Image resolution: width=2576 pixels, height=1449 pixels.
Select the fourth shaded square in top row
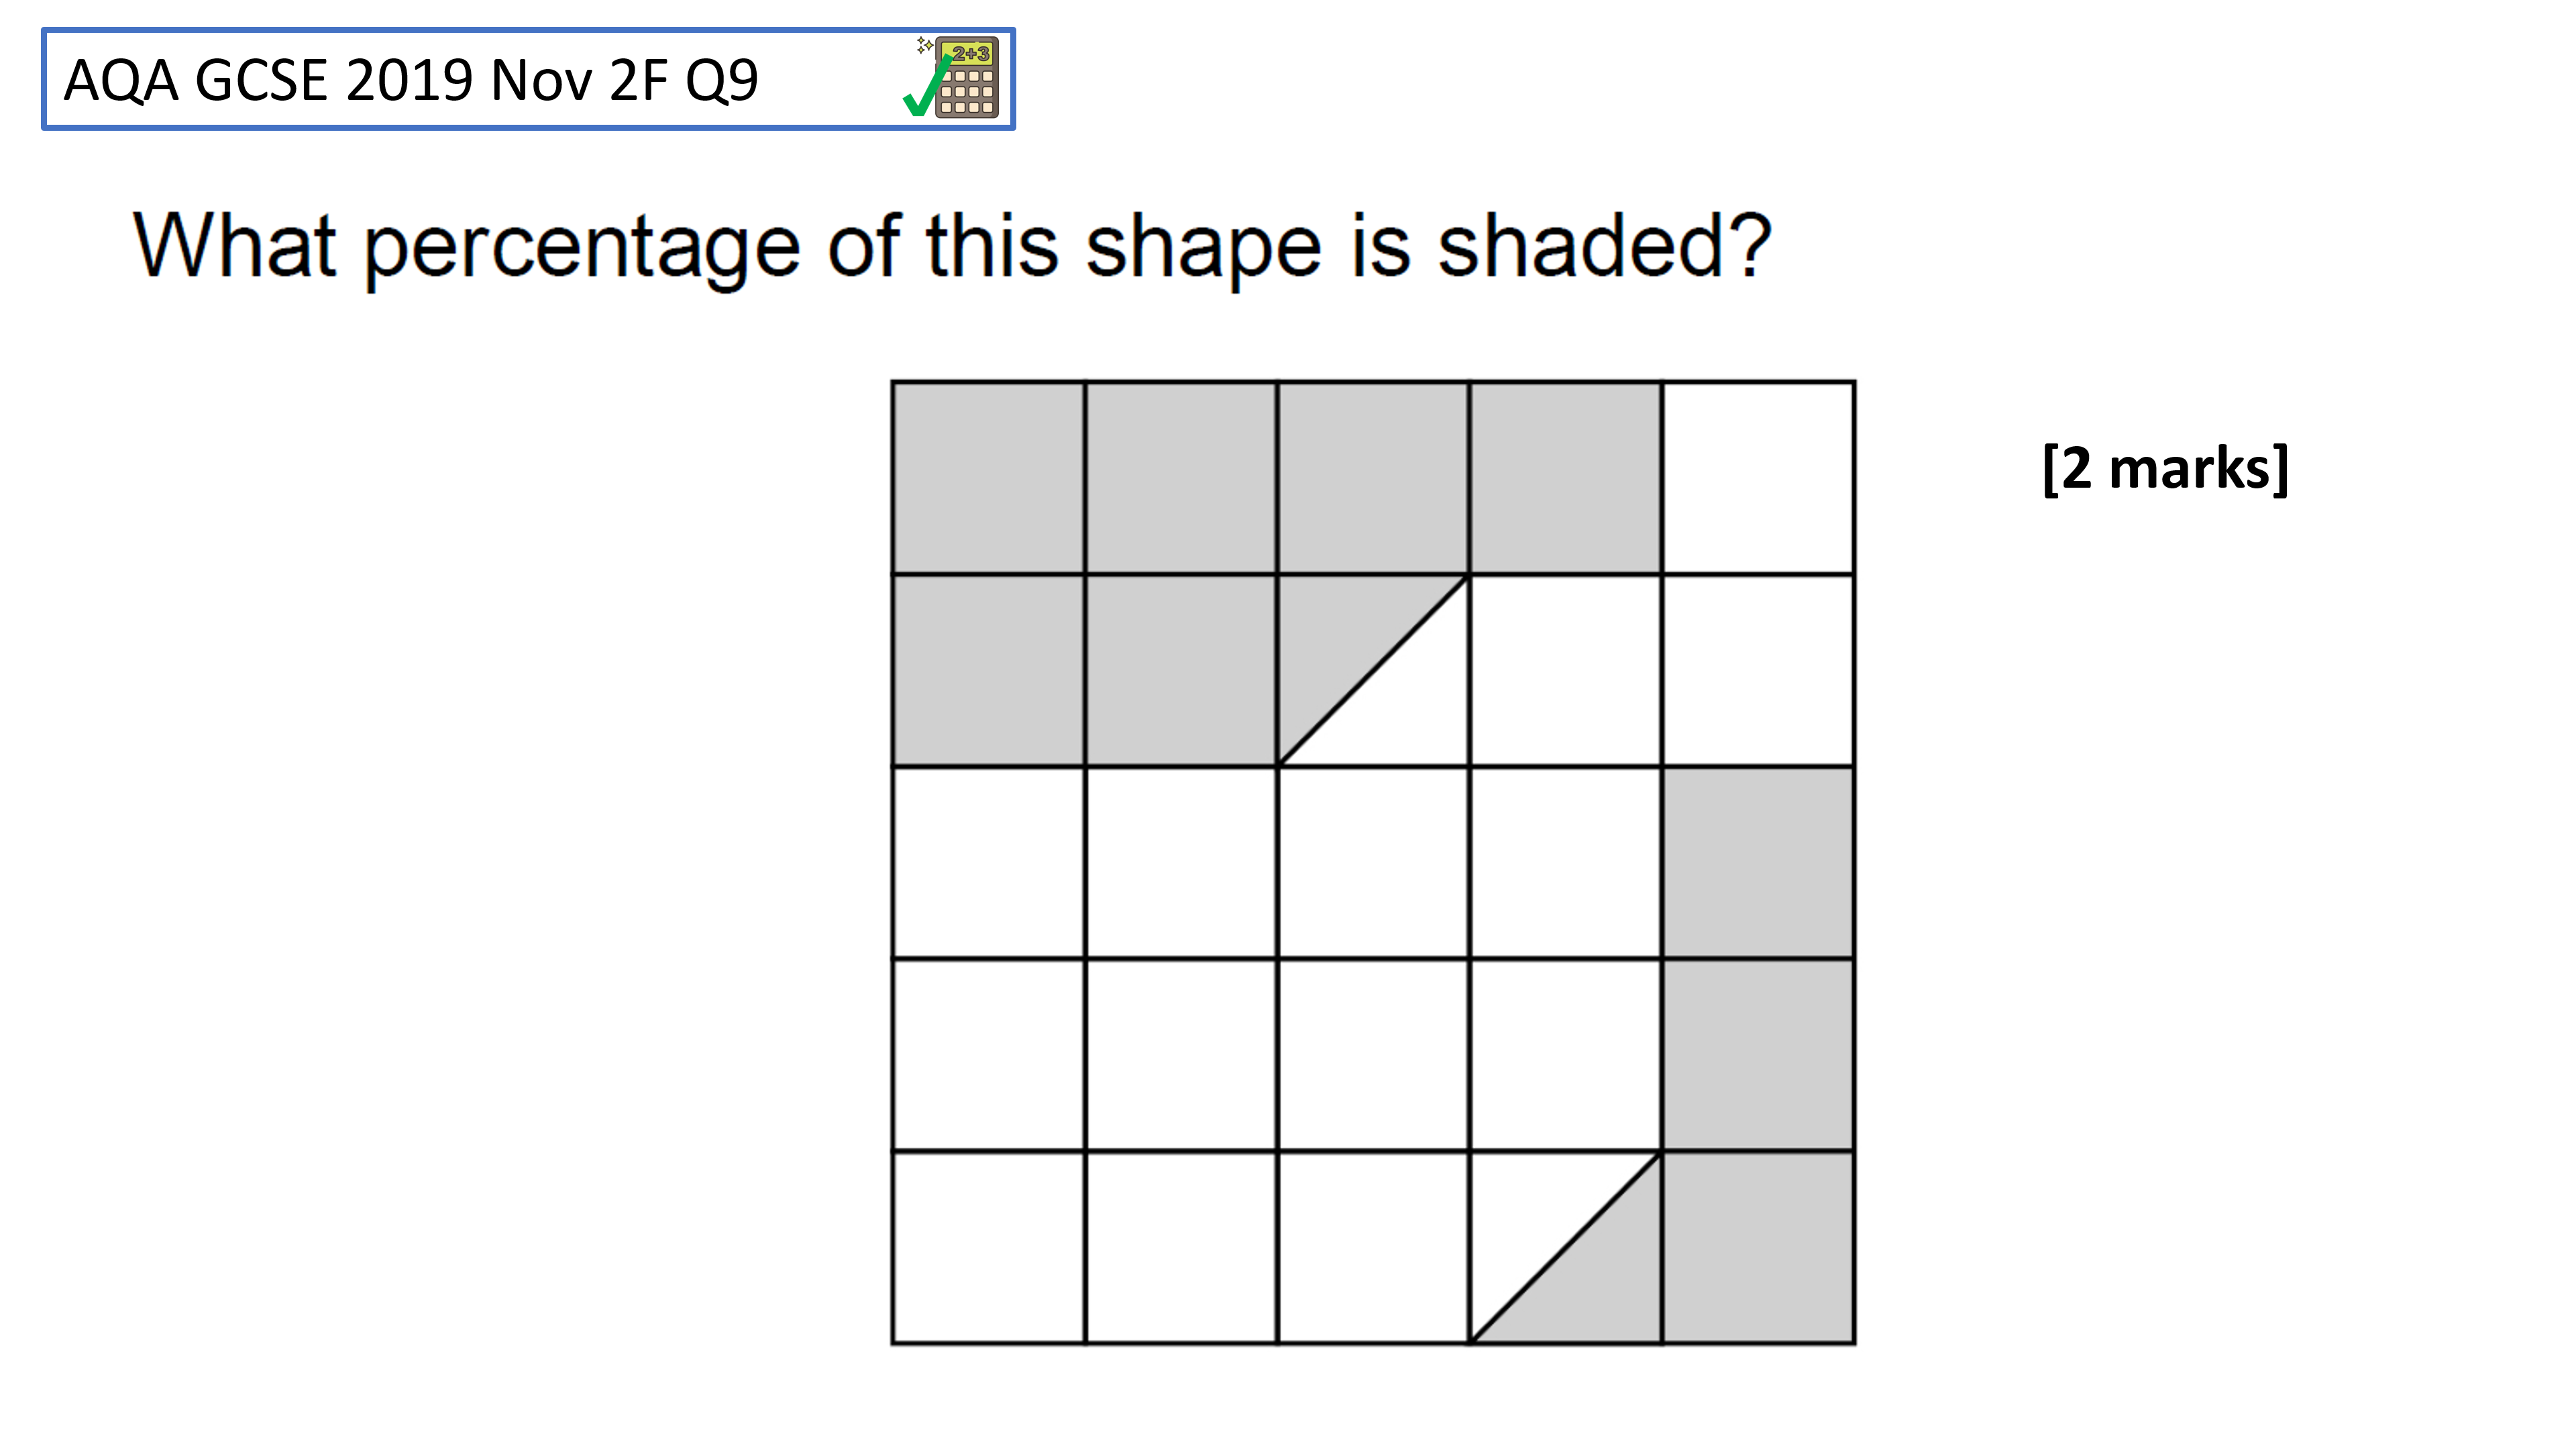(x=1566, y=478)
